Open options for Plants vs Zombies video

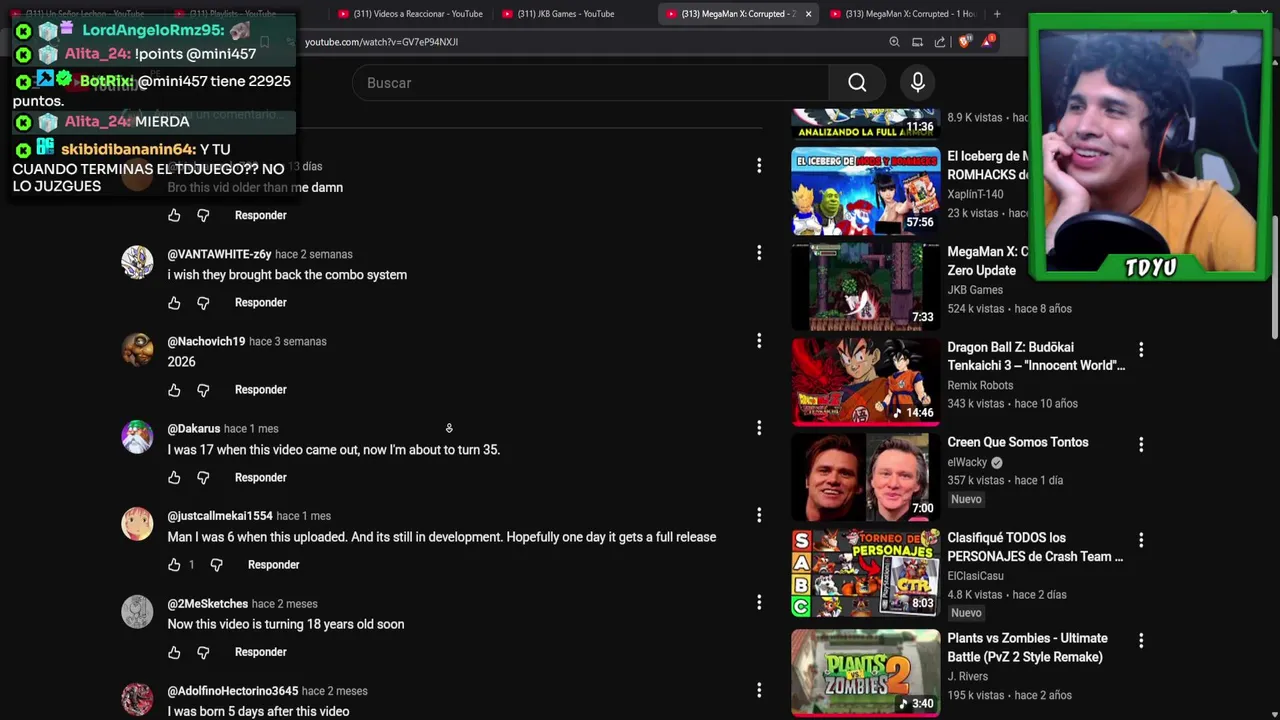click(1141, 640)
